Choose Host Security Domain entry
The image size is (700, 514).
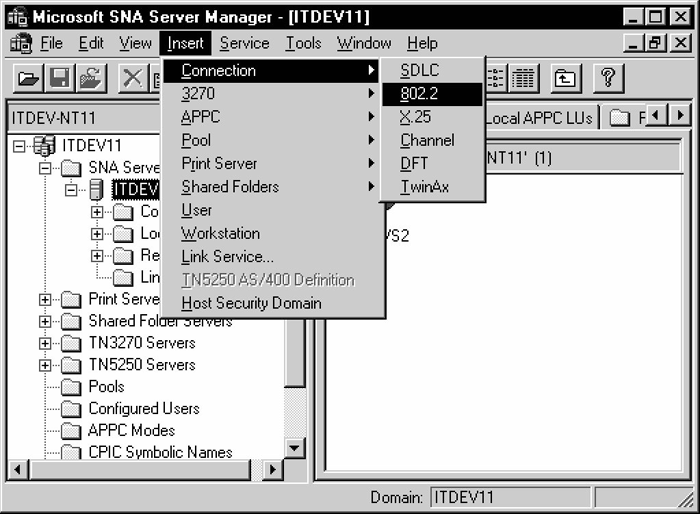pyautogui.click(x=251, y=302)
